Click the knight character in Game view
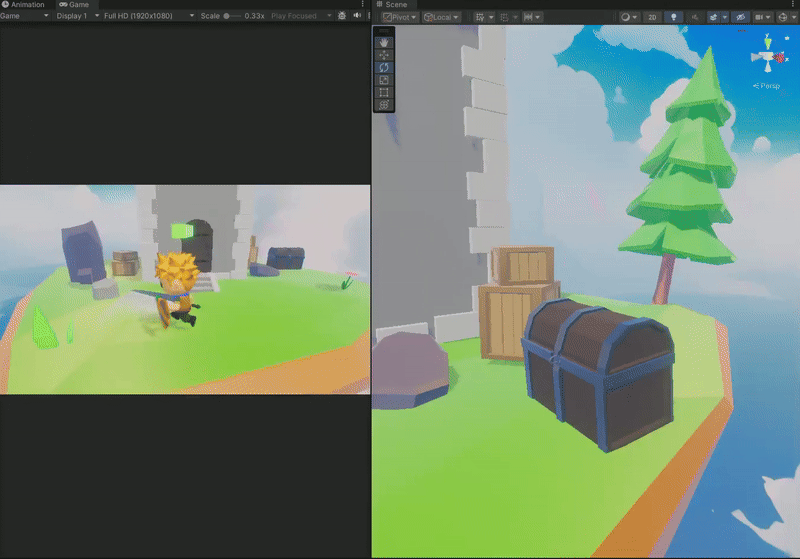This screenshot has width=800, height=559. coord(175,290)
